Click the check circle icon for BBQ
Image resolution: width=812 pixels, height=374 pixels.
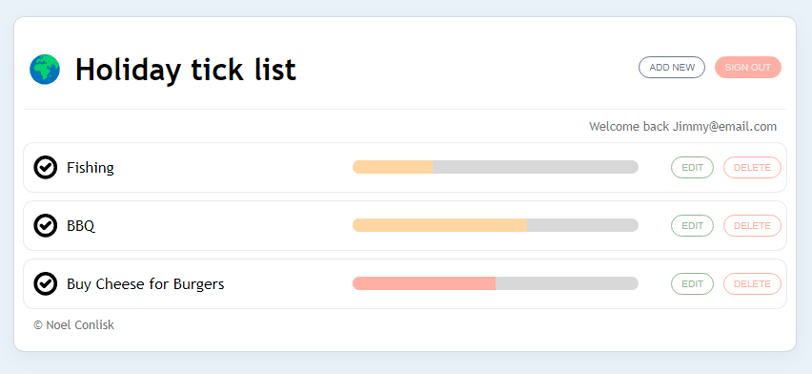(46, 225)
